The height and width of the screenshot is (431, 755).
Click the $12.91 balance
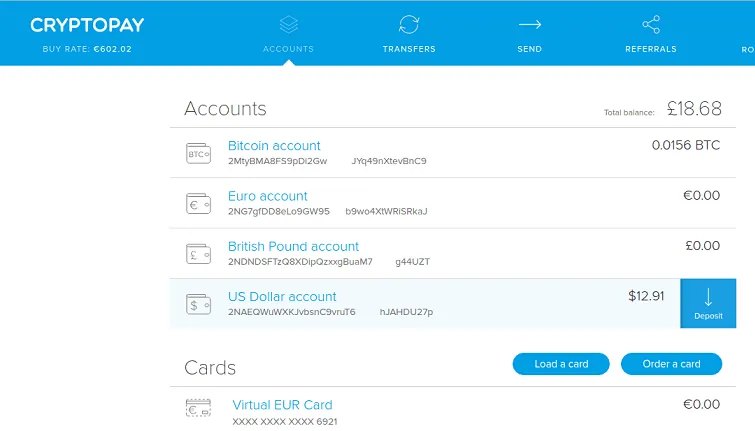click(x=646, y=296)
